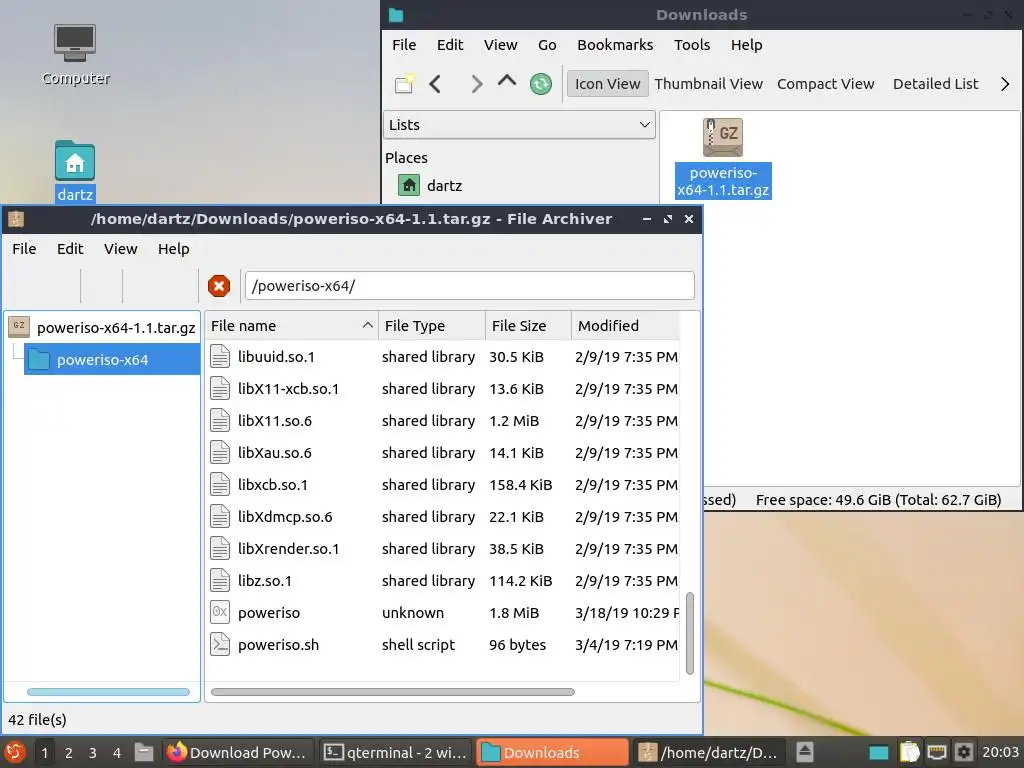Expand the toolbar overflow chevron
1024x768 pixels.
click(x=1004, y=84)
